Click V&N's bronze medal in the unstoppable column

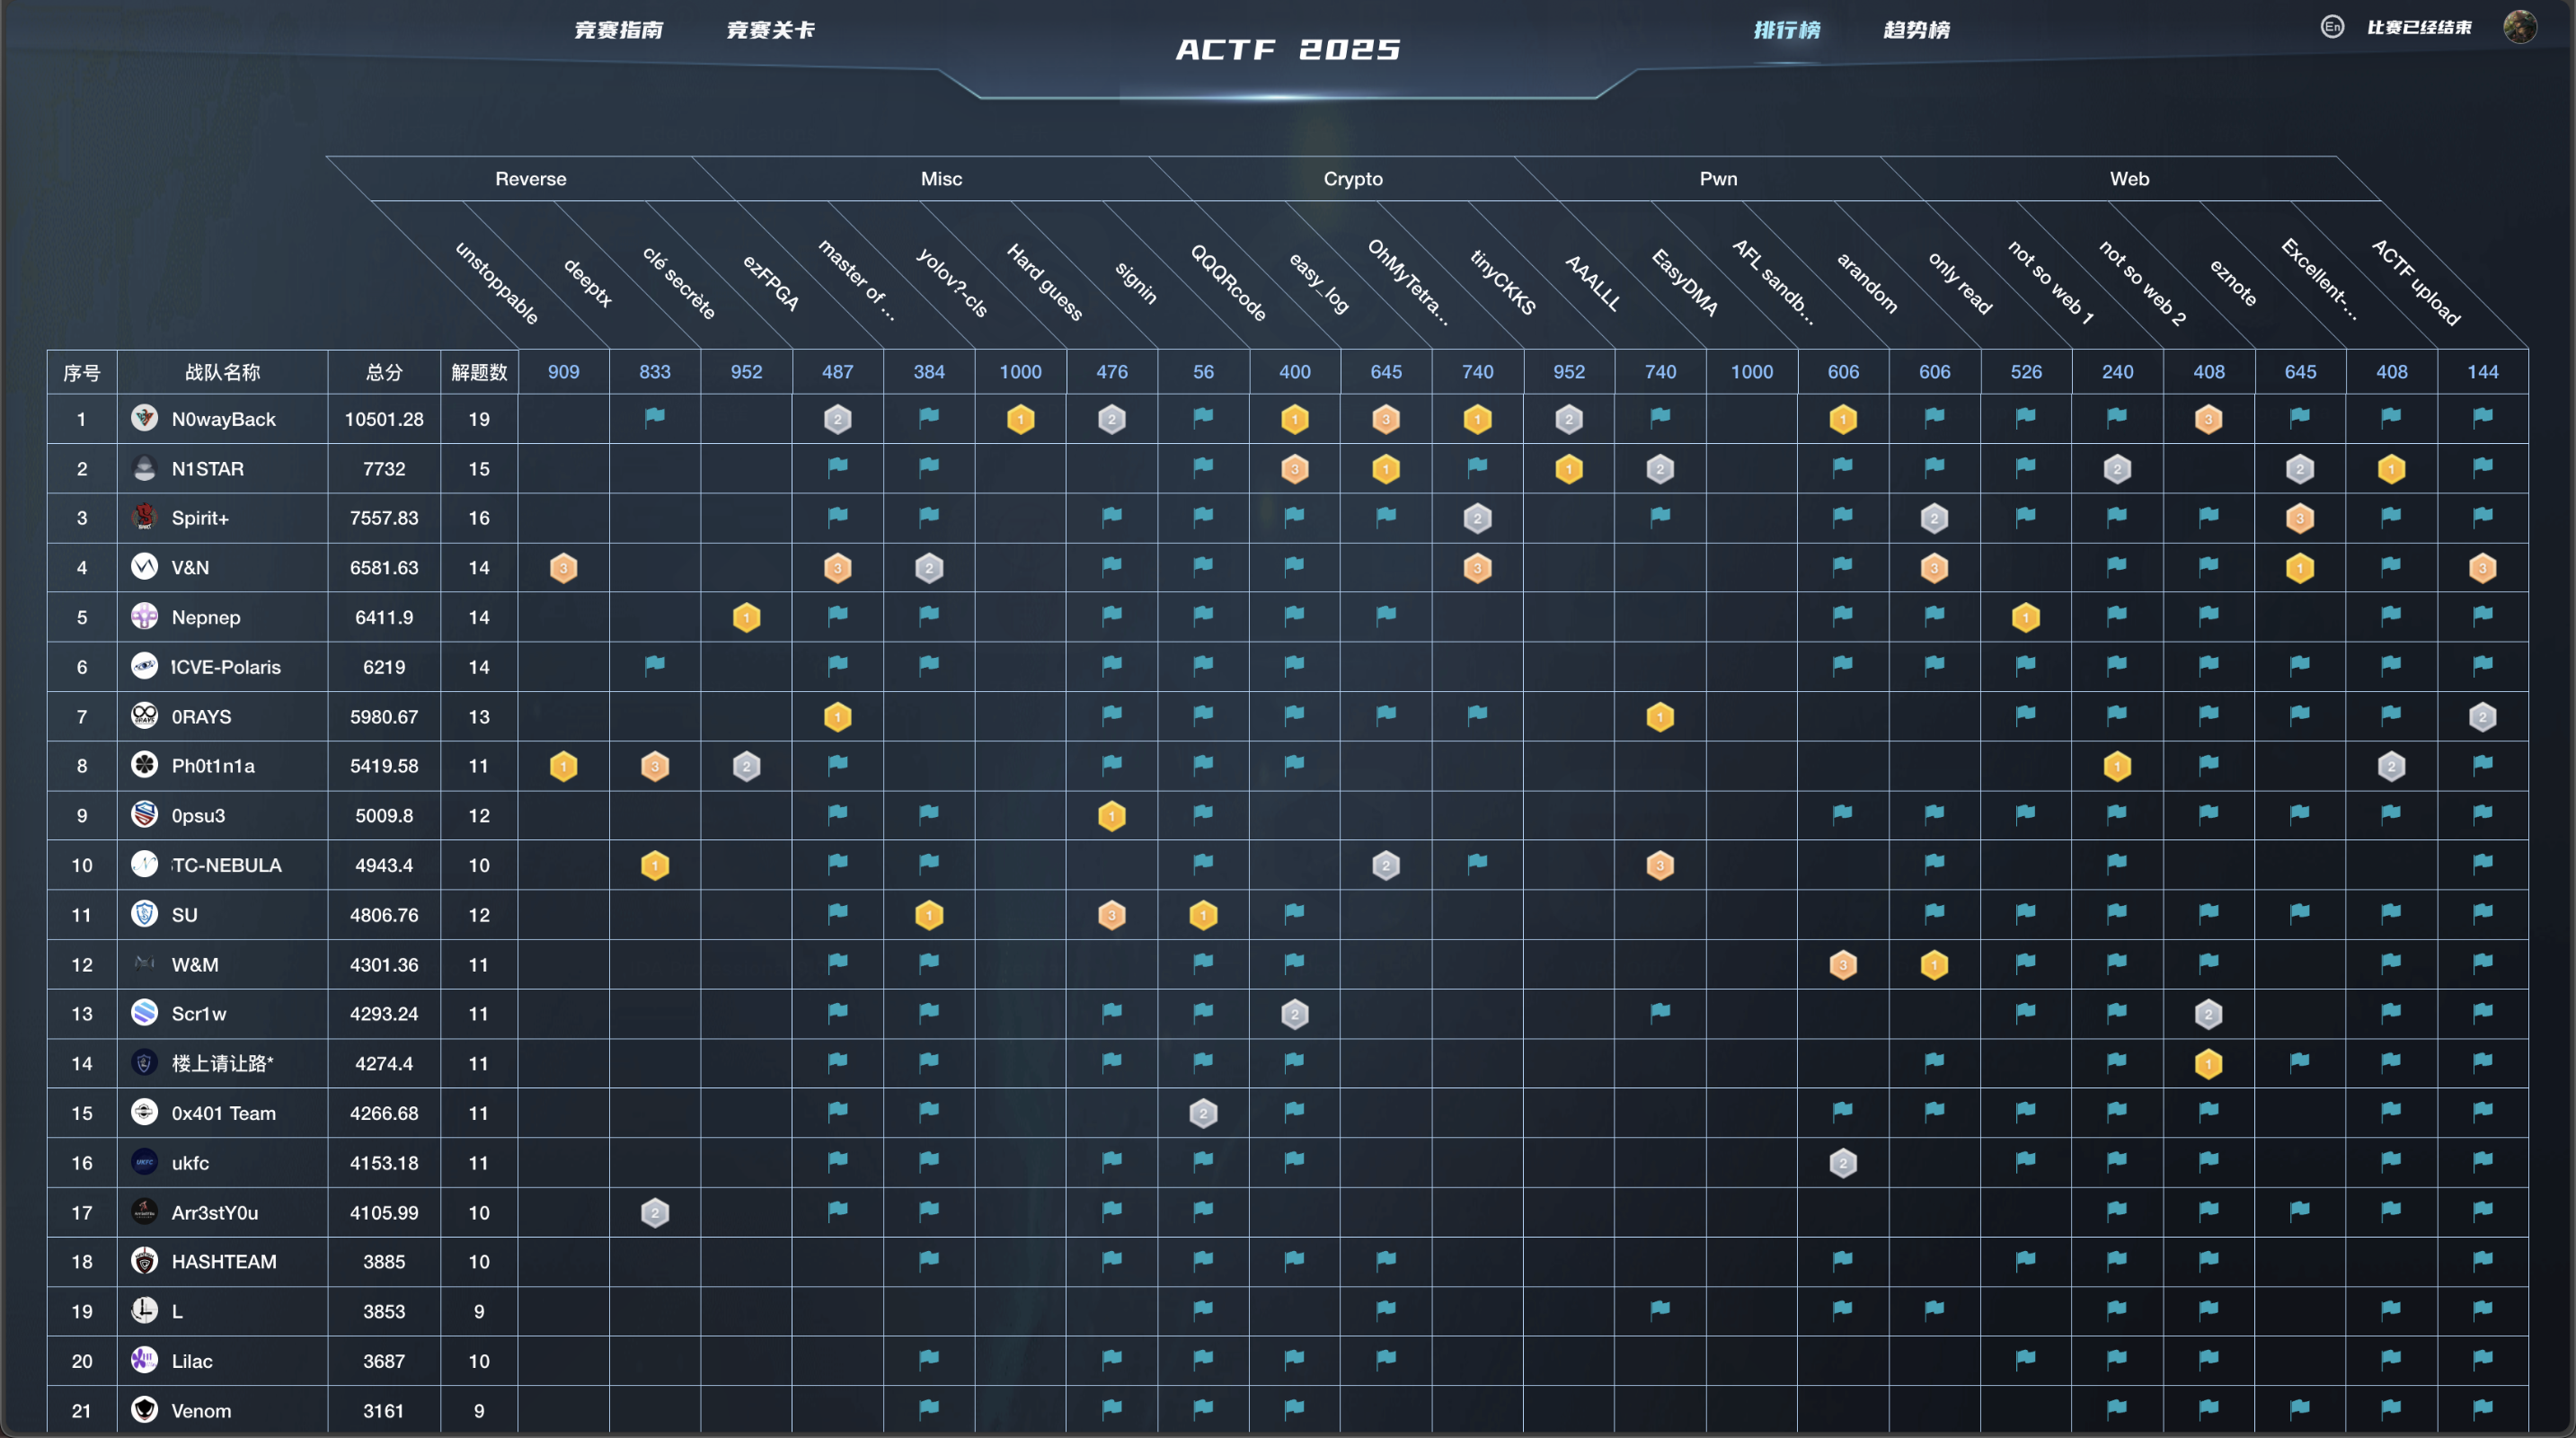(563, 568)
